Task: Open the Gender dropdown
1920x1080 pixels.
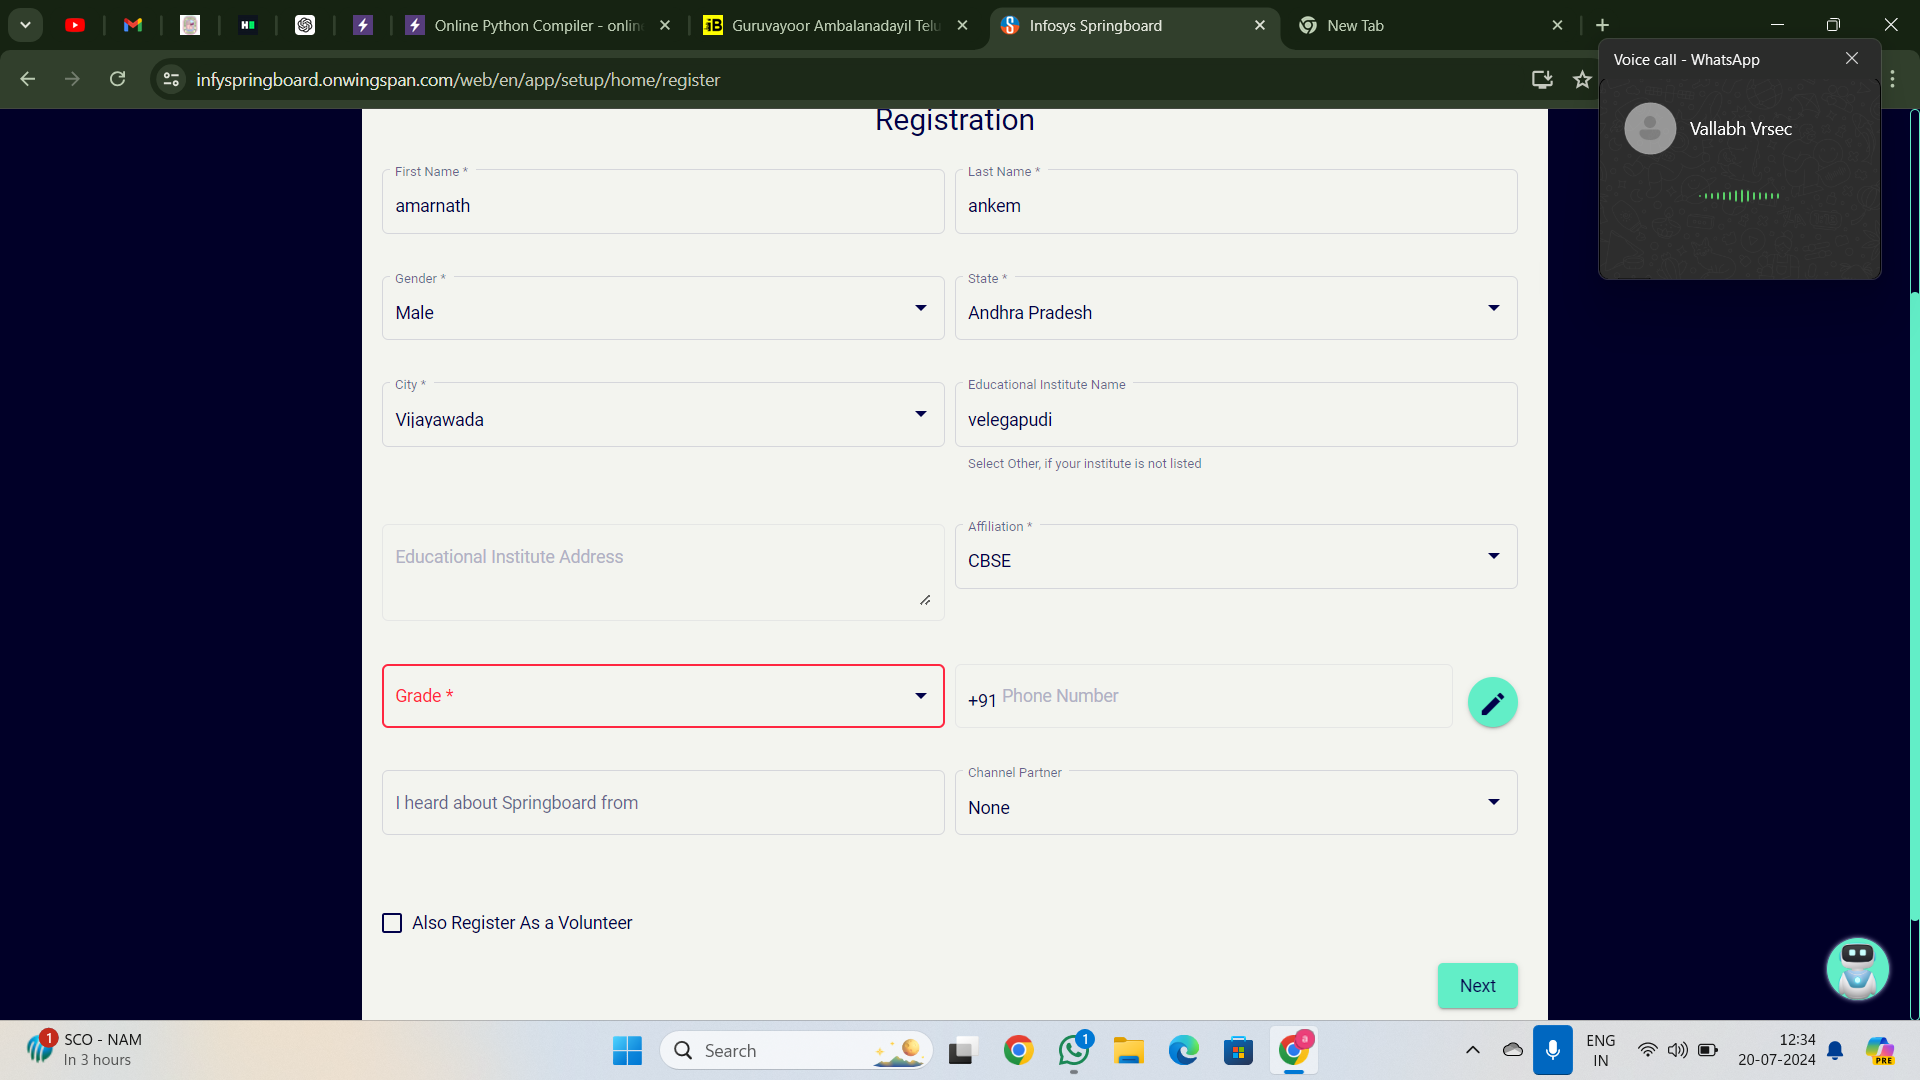Action: click(663, 308)
